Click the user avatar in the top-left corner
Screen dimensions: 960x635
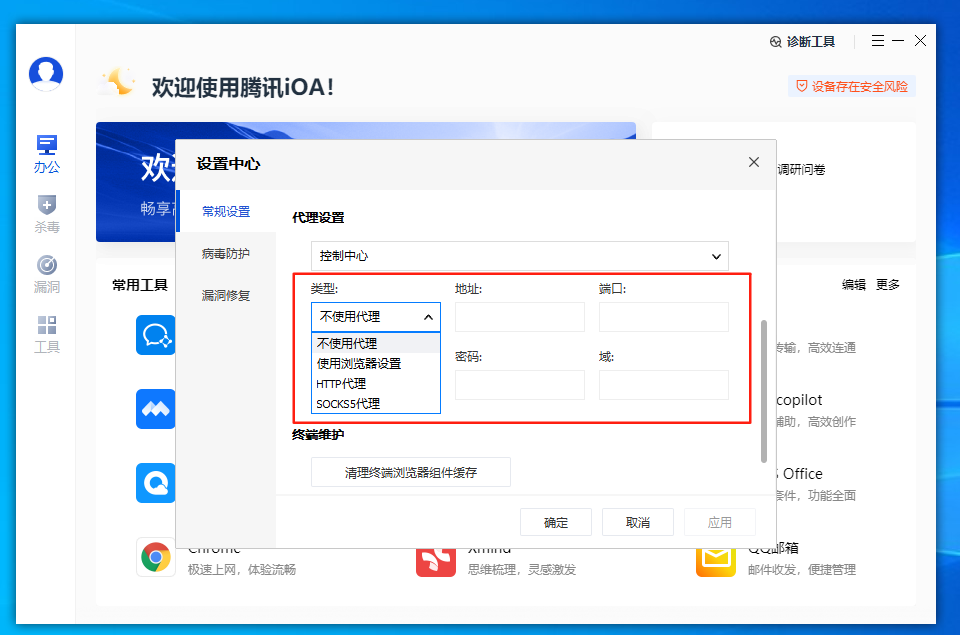click(45, 74)
